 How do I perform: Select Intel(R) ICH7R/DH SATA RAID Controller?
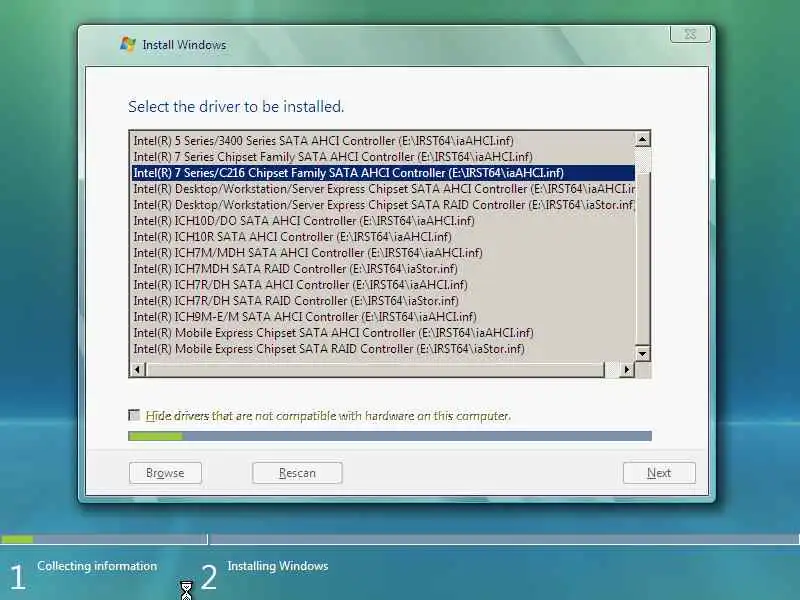point(383,301)
